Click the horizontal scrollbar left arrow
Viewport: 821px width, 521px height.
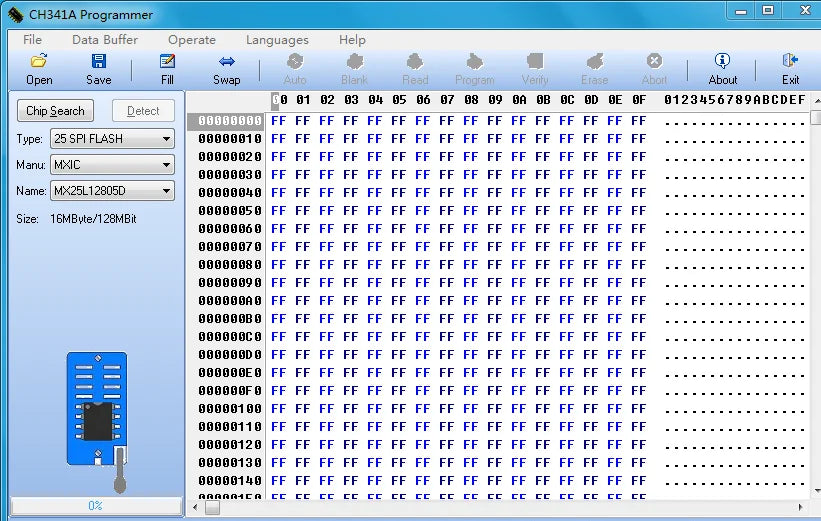click(x=195, y=507)
